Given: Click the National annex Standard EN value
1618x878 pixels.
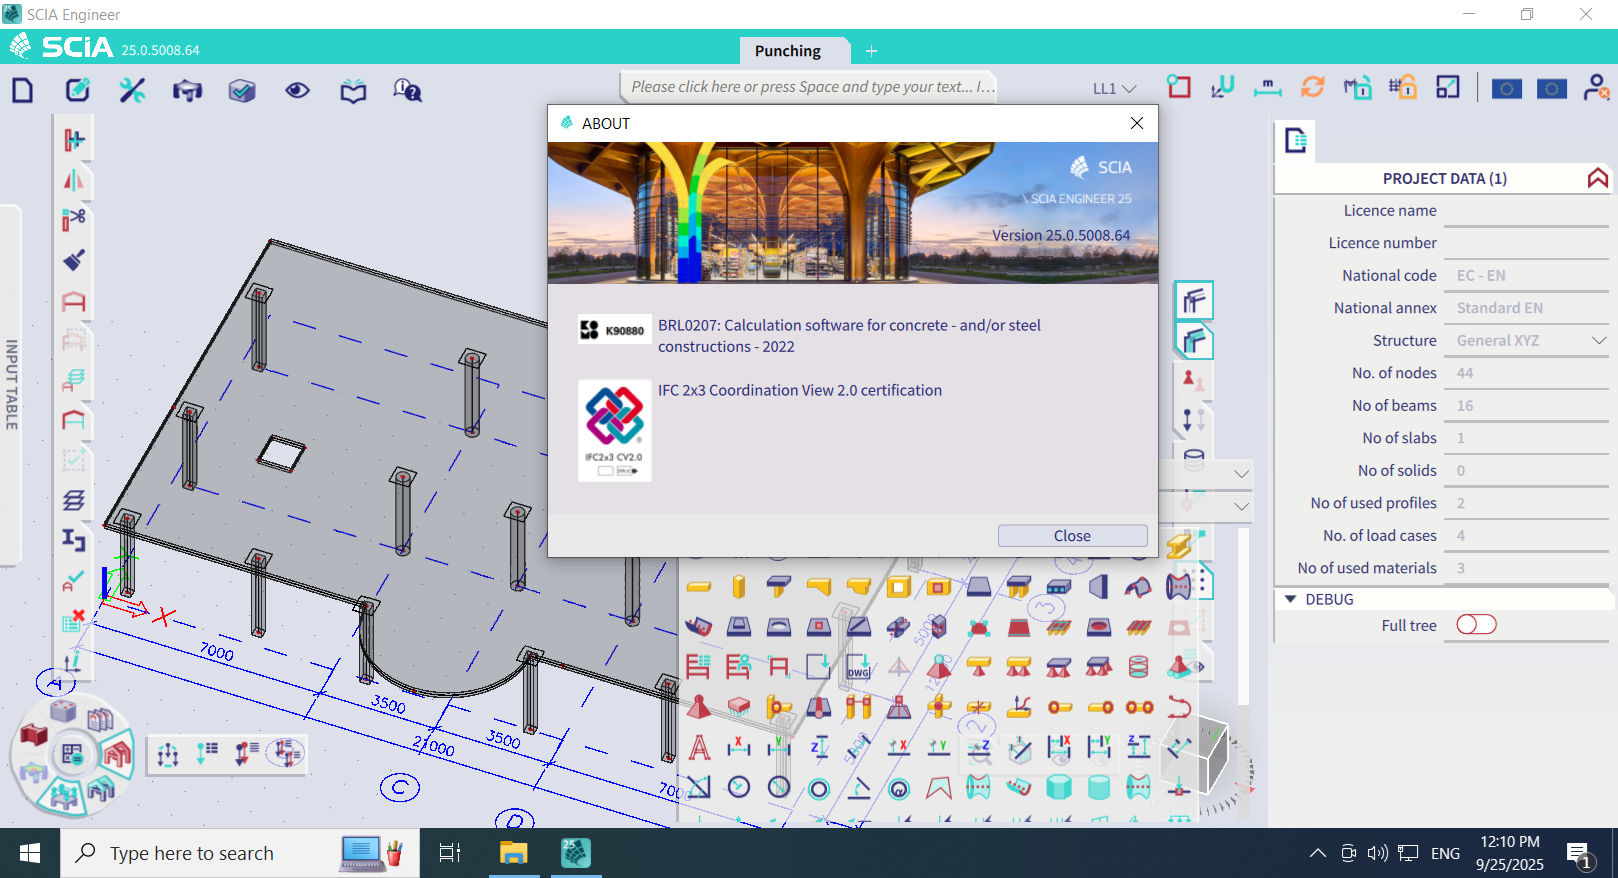Looking at the screenshot, I should tap(1527, 308).
